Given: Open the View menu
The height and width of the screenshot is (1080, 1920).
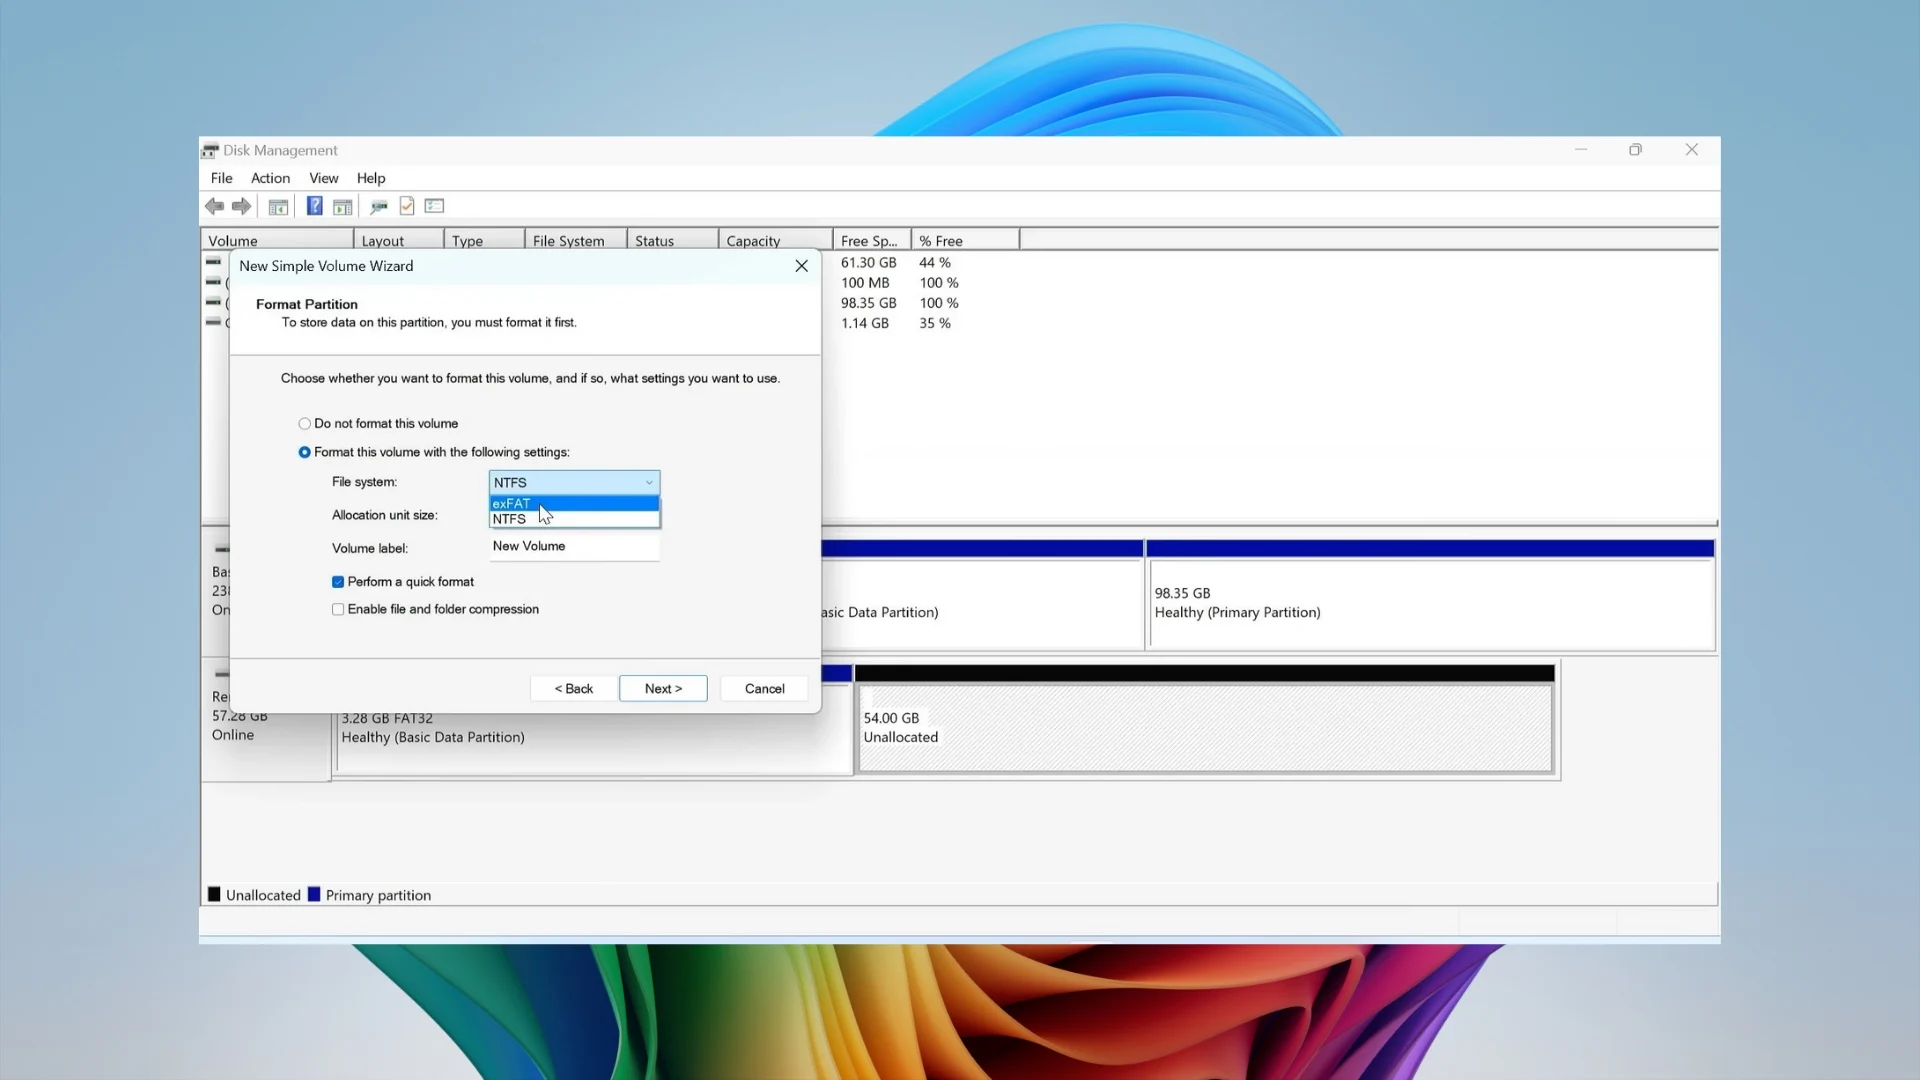Looking at the screenshot, I should click(323, 178).
